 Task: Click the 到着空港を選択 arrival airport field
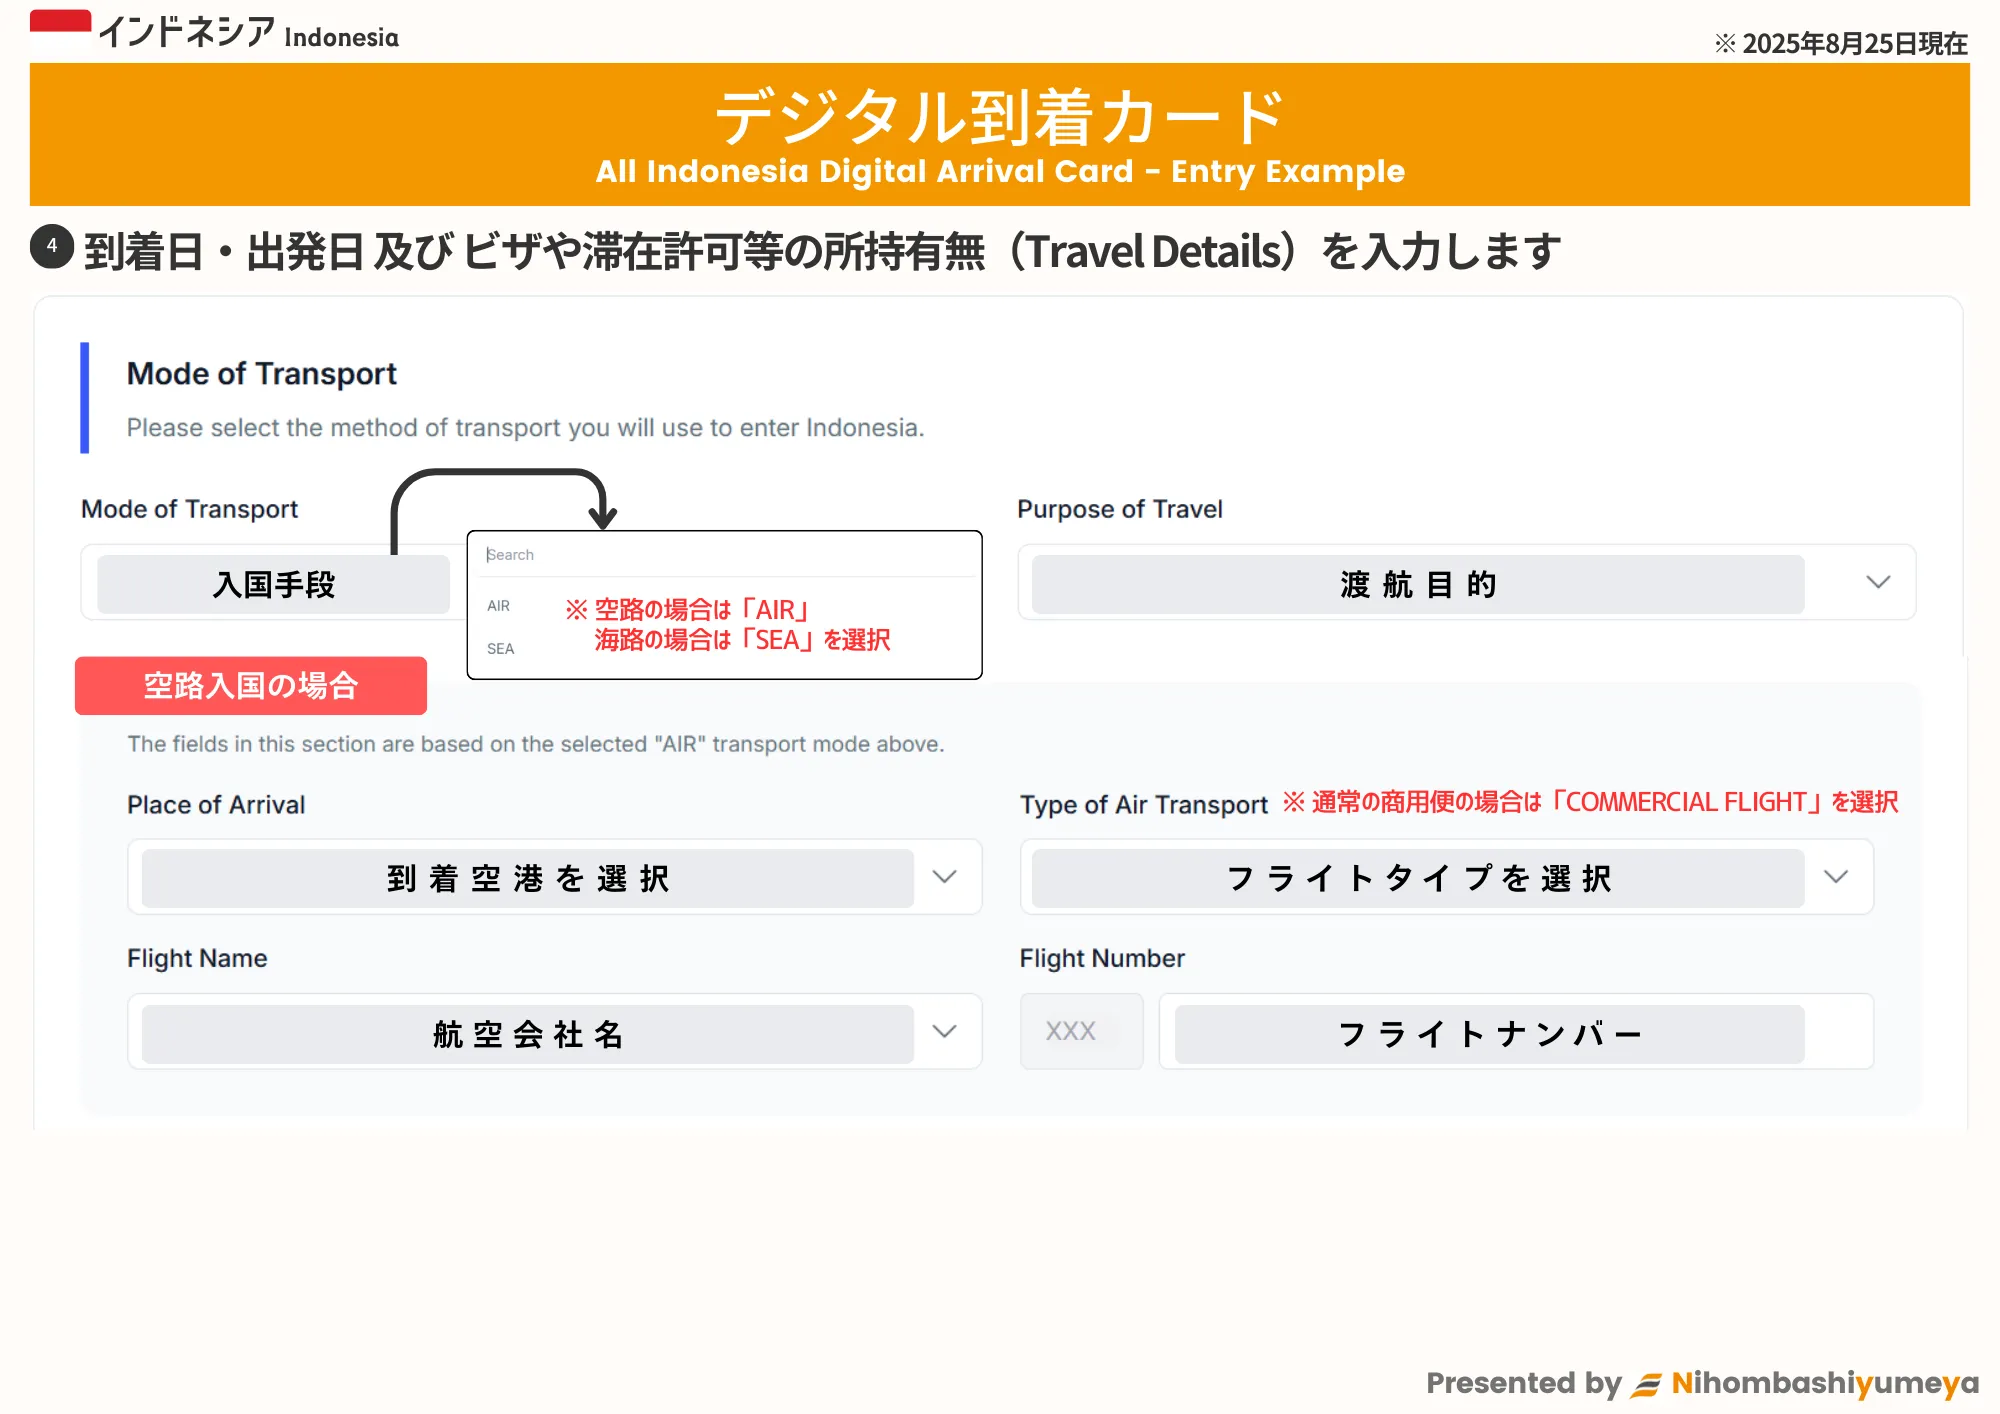pyautogui.click(x=527, y=878)
